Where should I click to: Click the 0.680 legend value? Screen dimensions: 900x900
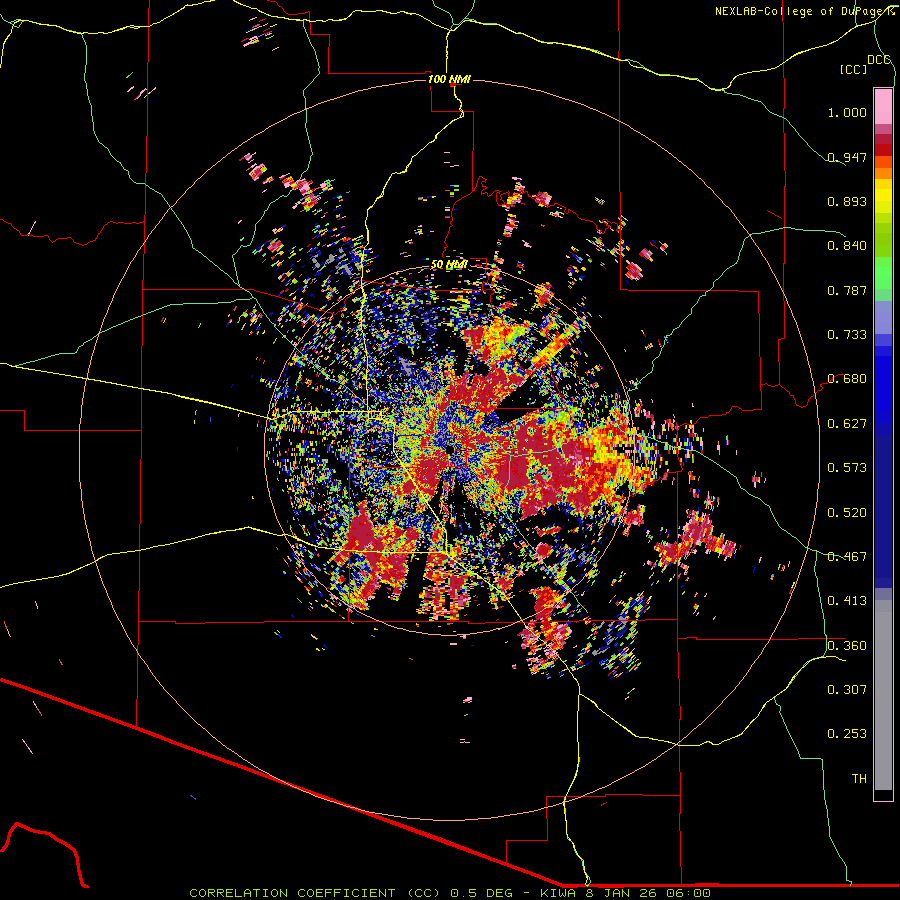[x=847, y=379]
